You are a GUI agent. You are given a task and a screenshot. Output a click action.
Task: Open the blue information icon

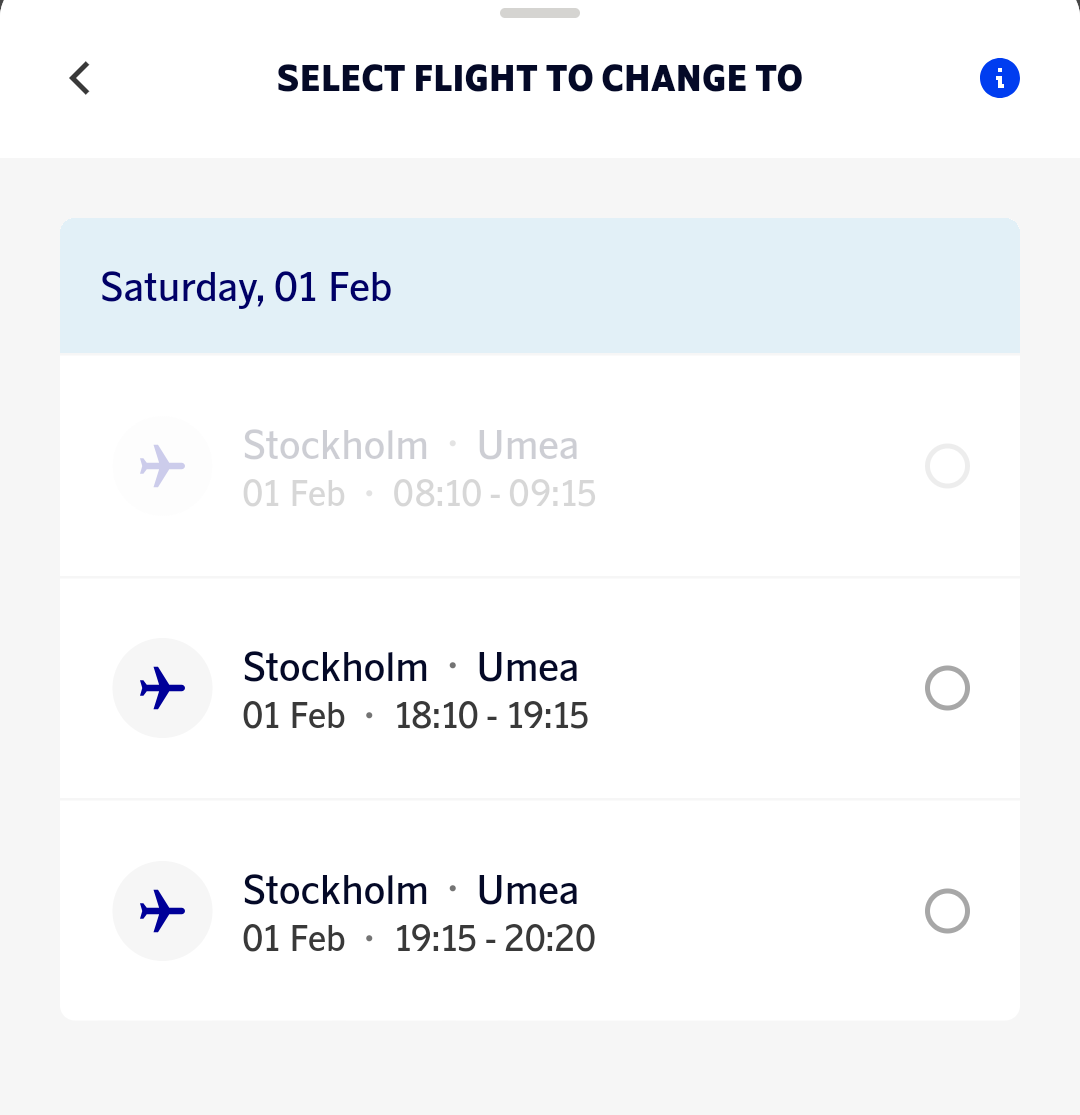tap(999, 78)
